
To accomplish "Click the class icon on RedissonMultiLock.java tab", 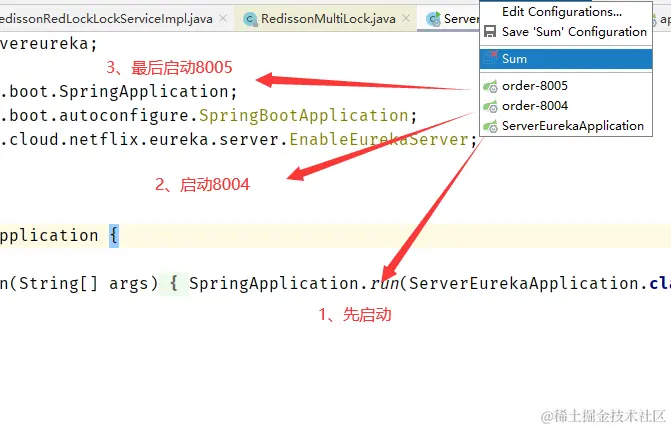I will [250, 19].
